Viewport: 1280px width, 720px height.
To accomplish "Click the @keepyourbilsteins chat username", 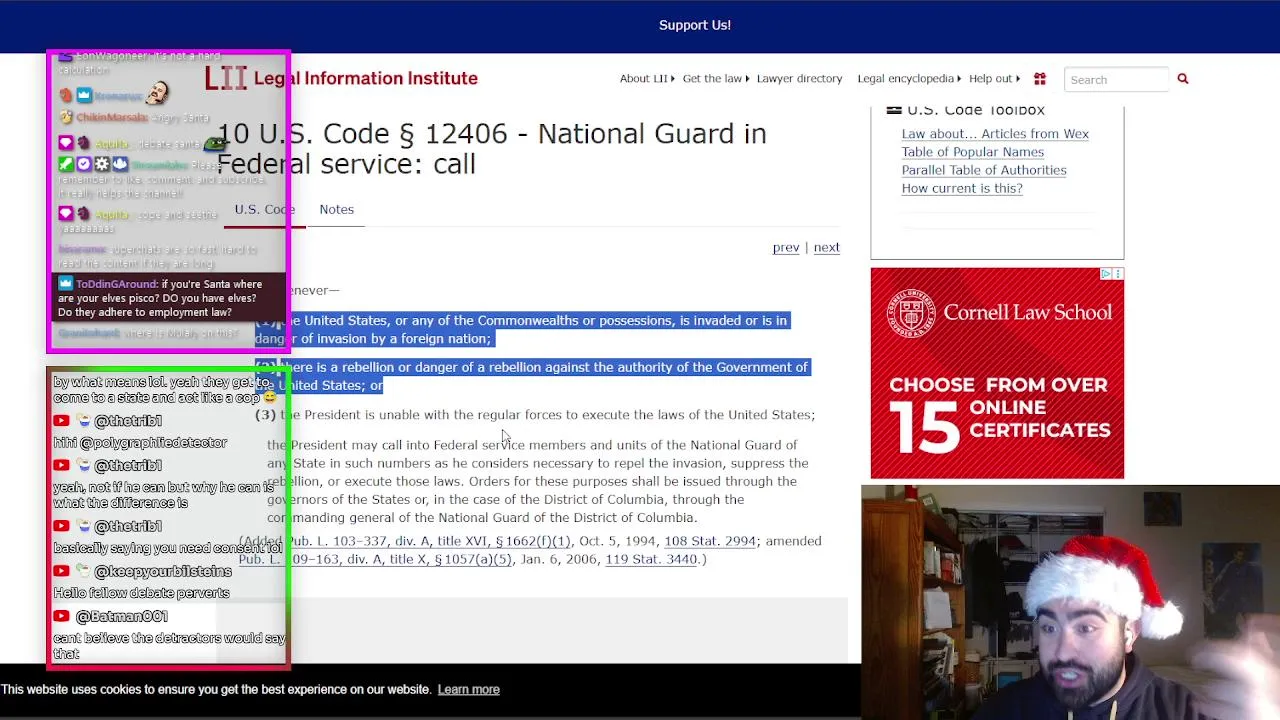I will tap(162, 571).
